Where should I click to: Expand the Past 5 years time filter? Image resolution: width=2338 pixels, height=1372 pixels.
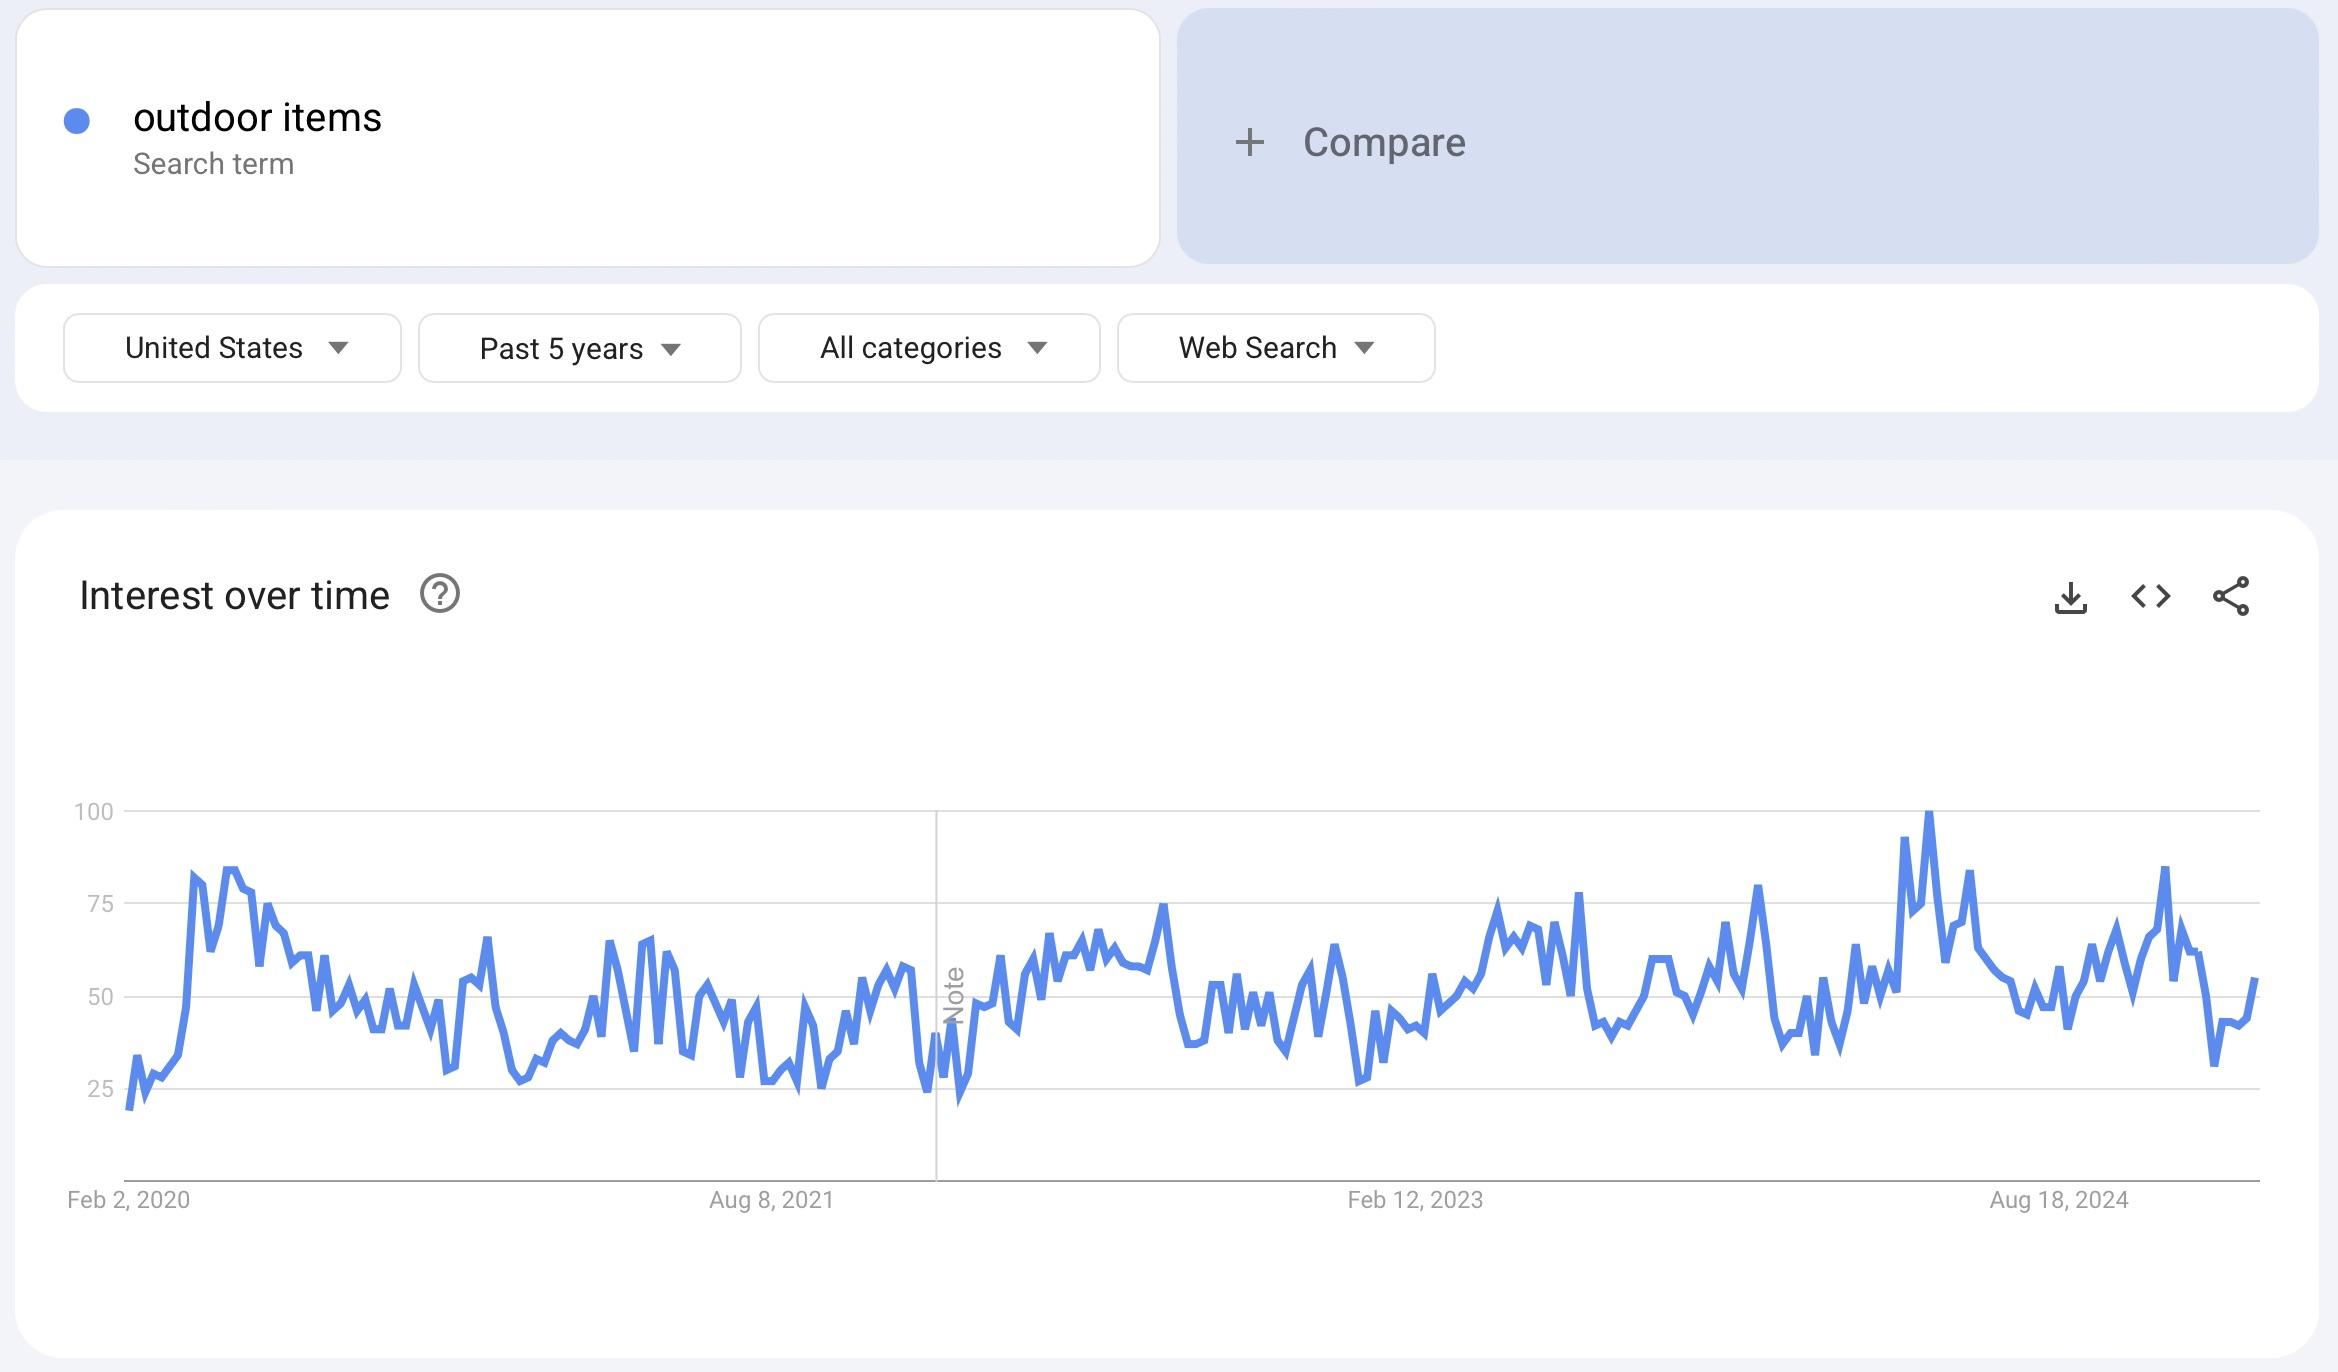click(578, 346)
